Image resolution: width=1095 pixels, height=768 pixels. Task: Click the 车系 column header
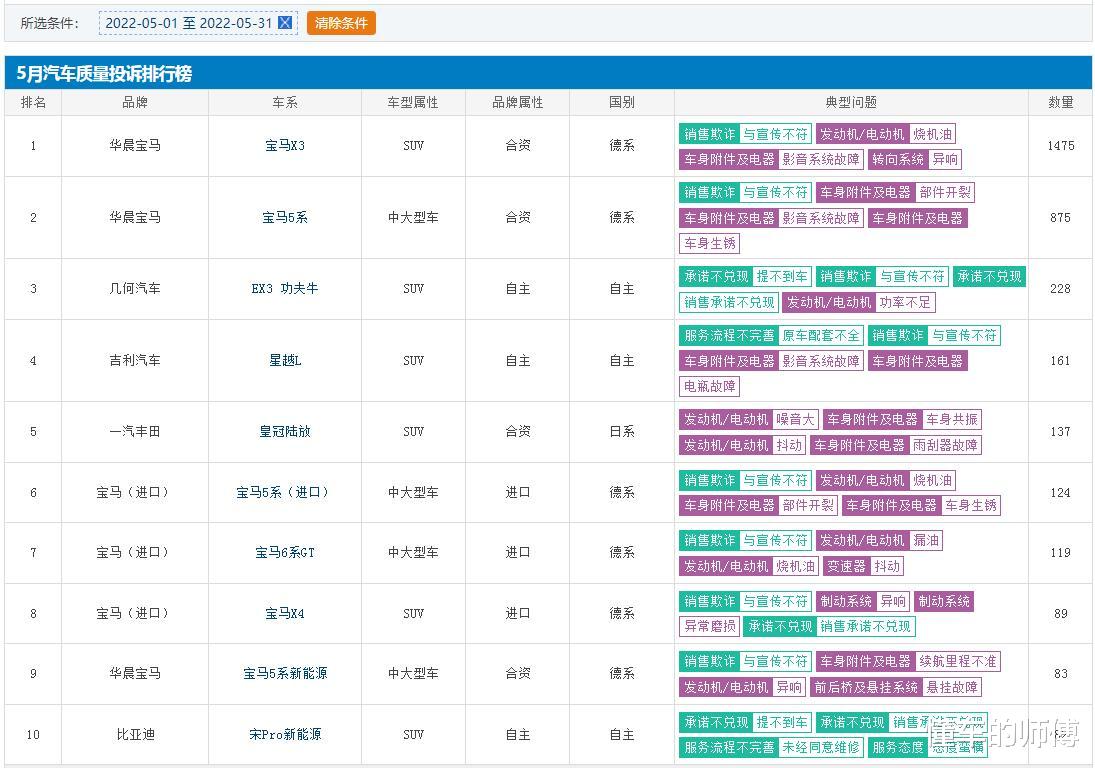click(285, 102)
